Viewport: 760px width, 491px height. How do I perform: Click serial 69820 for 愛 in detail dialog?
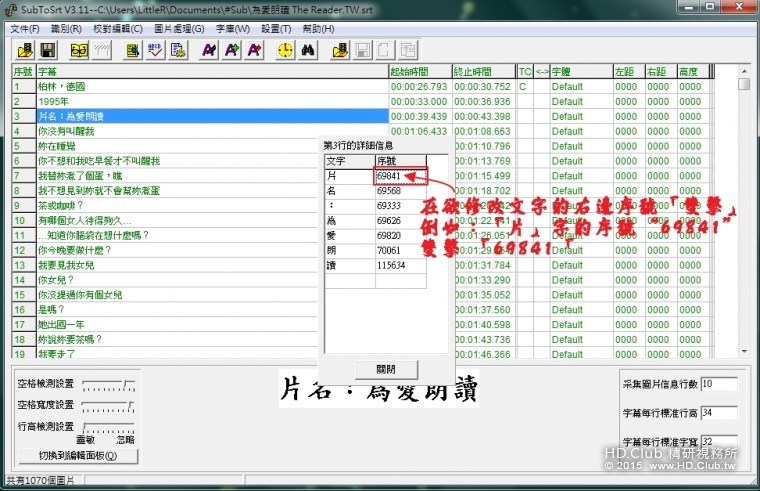(x=400, y=236)
